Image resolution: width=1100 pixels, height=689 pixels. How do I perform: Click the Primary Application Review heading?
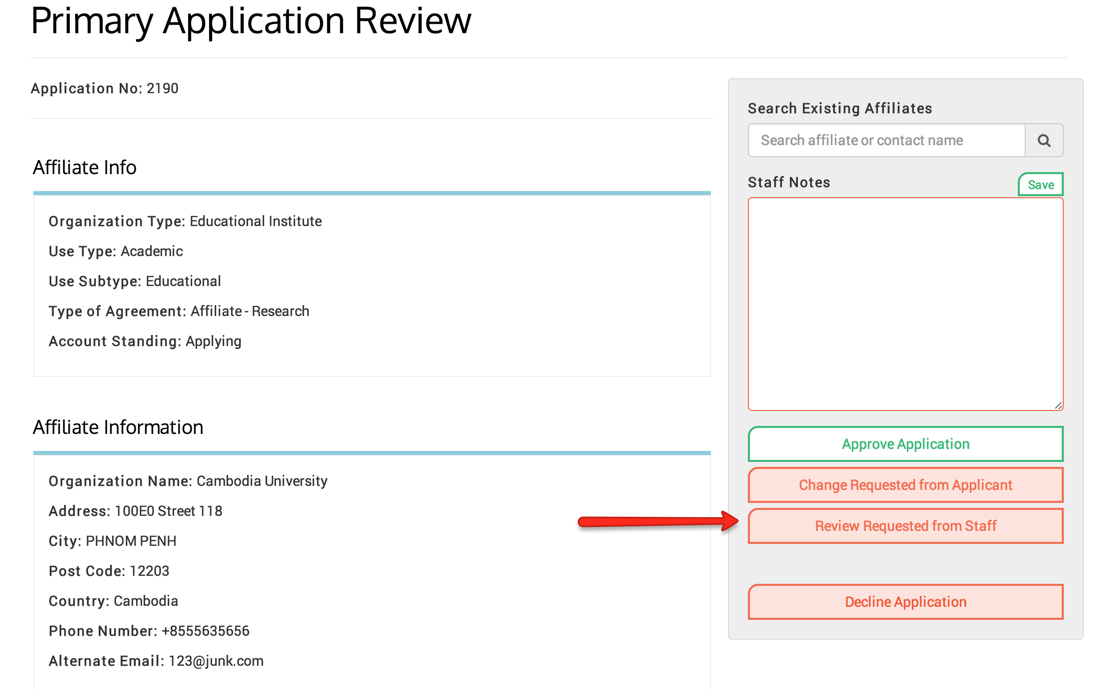tap(251, 20)
